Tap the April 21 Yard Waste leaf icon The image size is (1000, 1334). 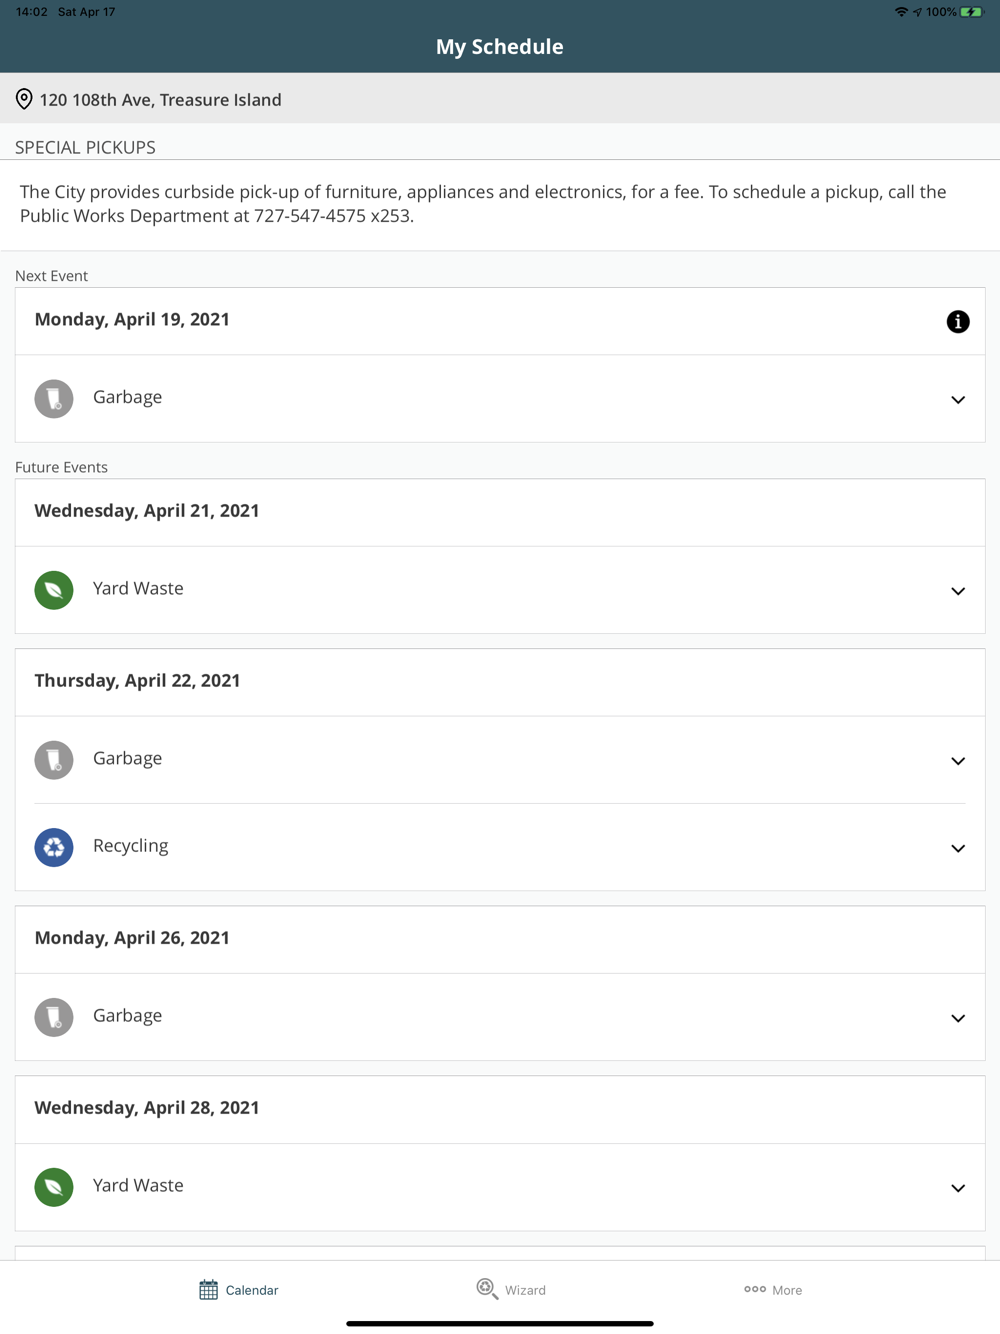54,590
